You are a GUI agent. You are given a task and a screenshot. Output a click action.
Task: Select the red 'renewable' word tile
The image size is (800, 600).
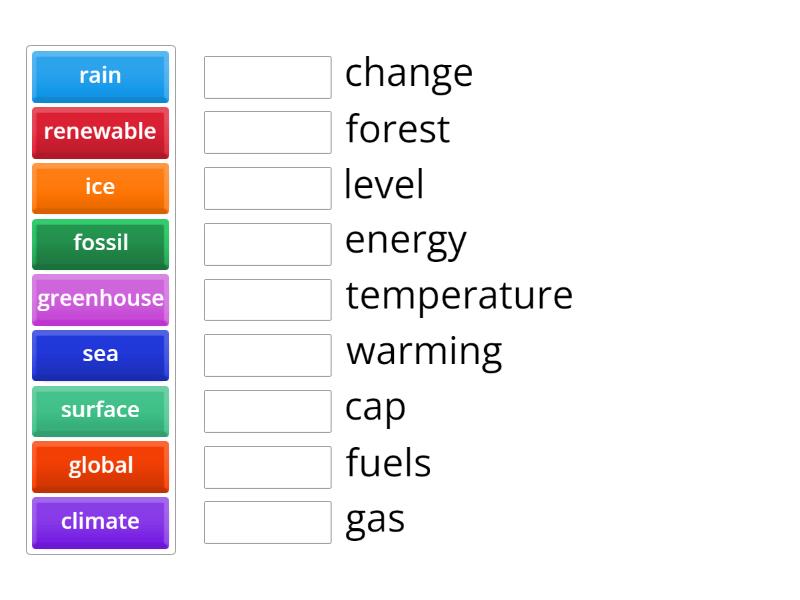click(x=100, y=132)
